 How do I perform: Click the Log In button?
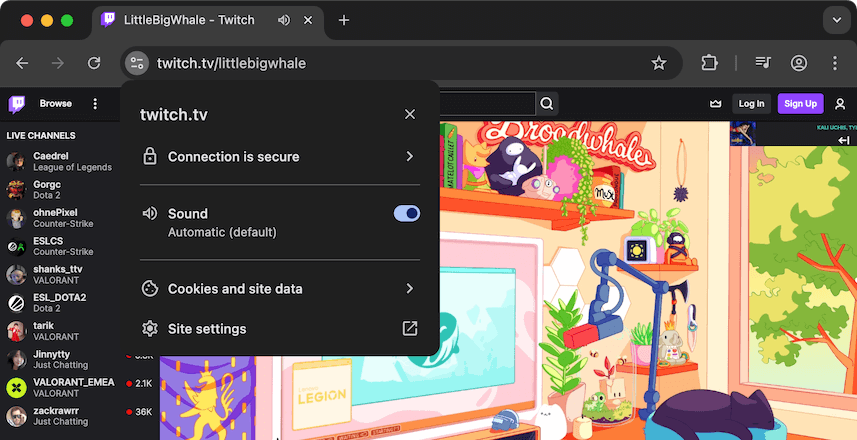752,104
